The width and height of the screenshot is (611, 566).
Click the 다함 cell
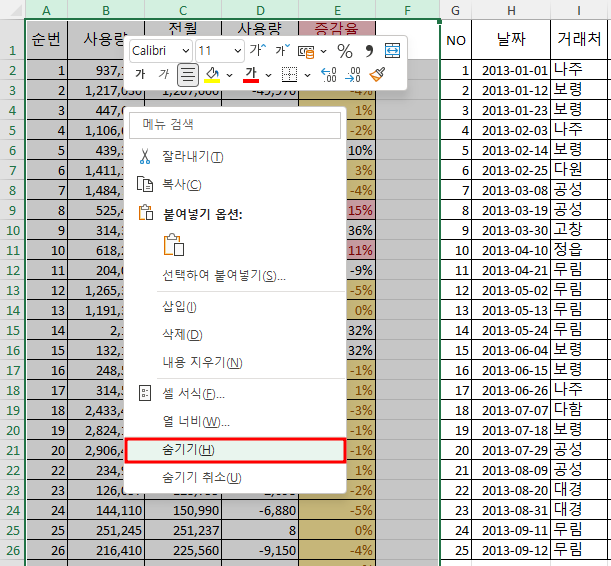[579, 410]
